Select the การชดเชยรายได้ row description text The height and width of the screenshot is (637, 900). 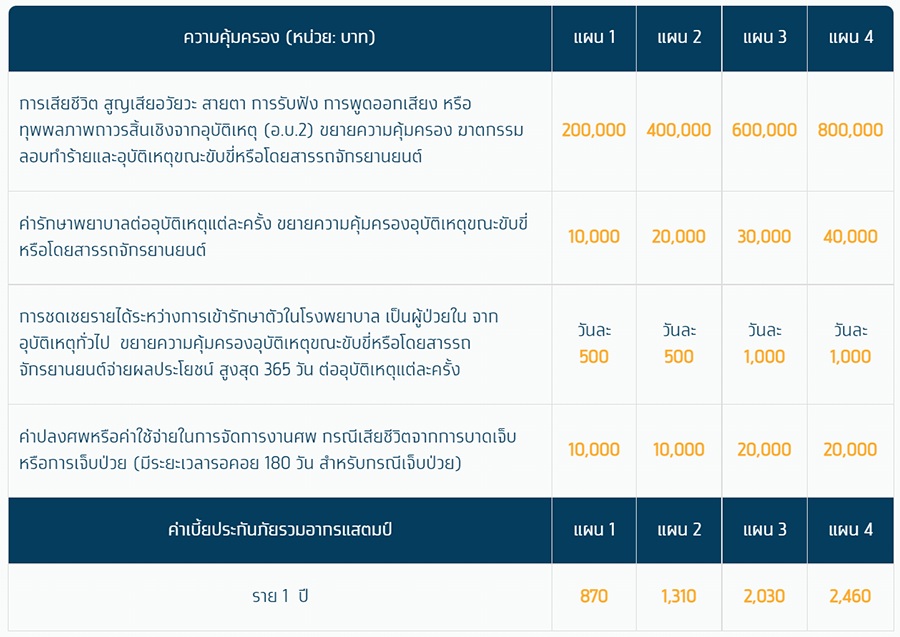coord(259,343)
